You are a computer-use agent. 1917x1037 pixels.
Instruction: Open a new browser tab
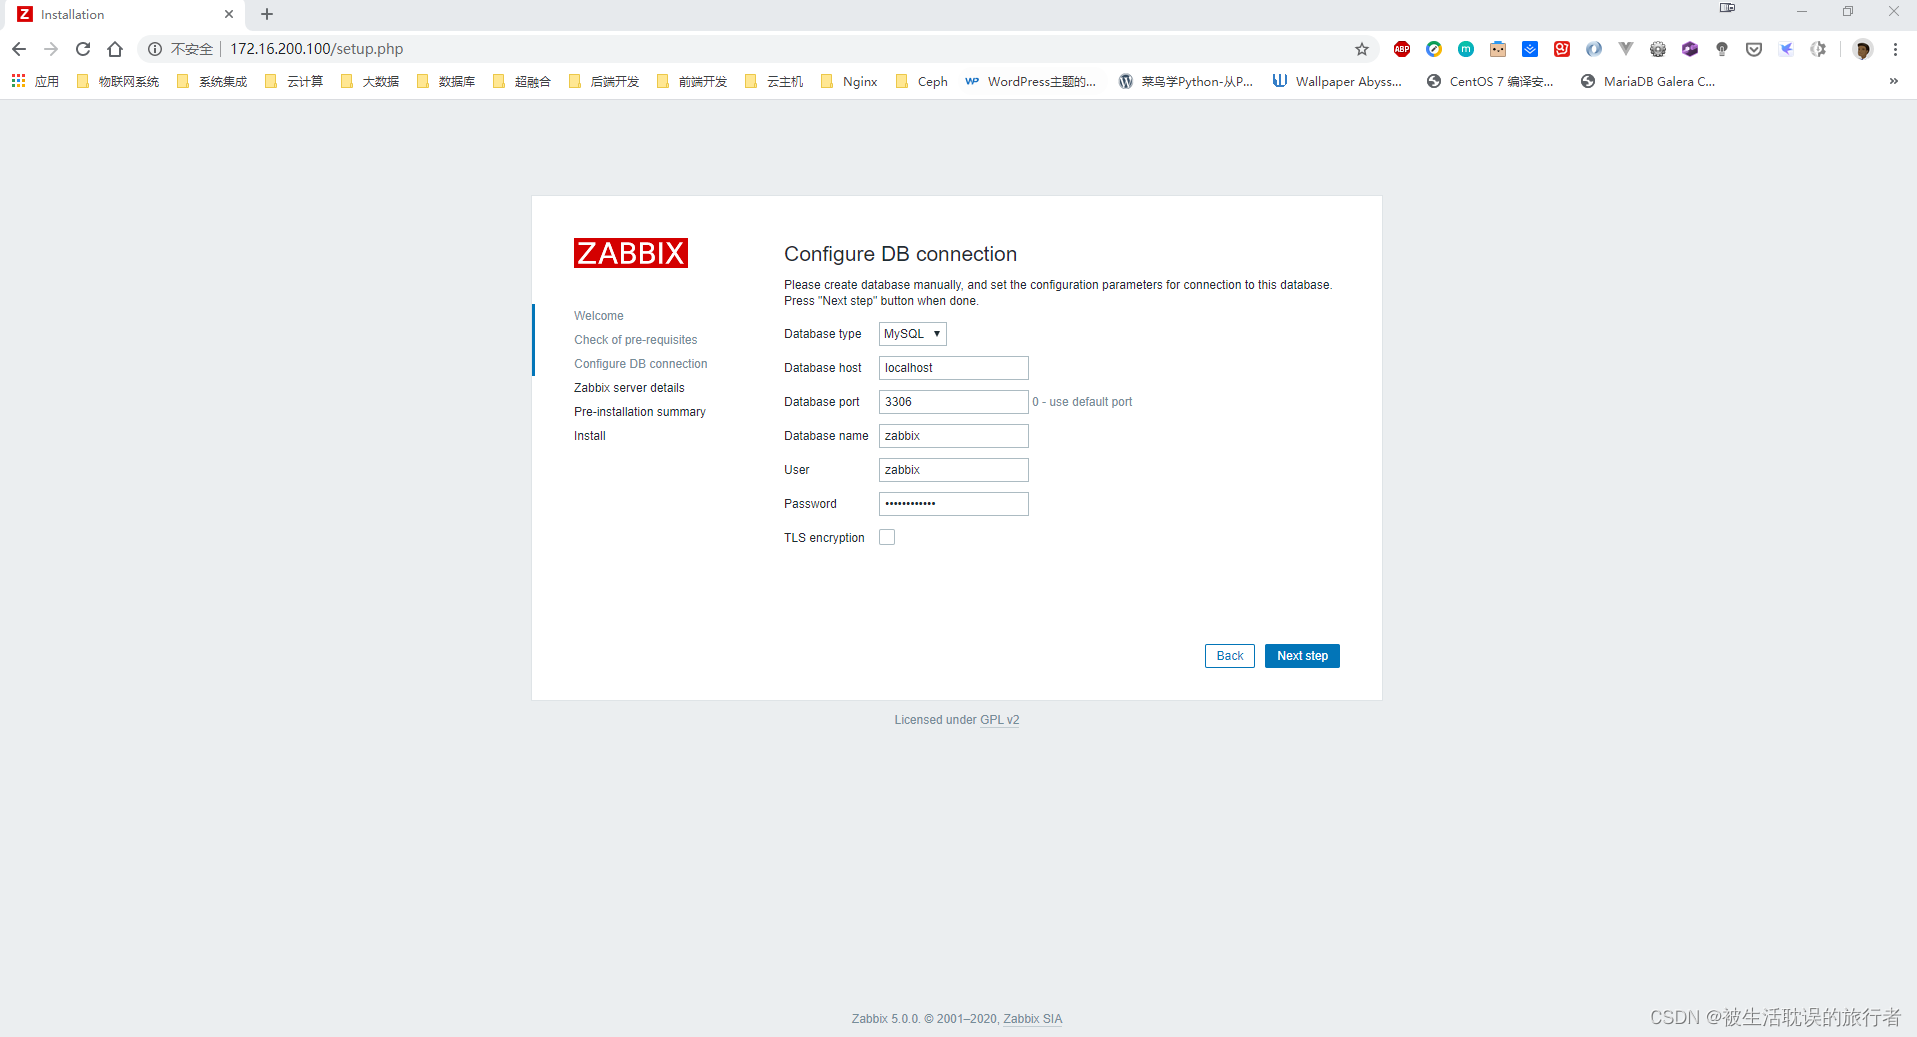tap(267, 14)
